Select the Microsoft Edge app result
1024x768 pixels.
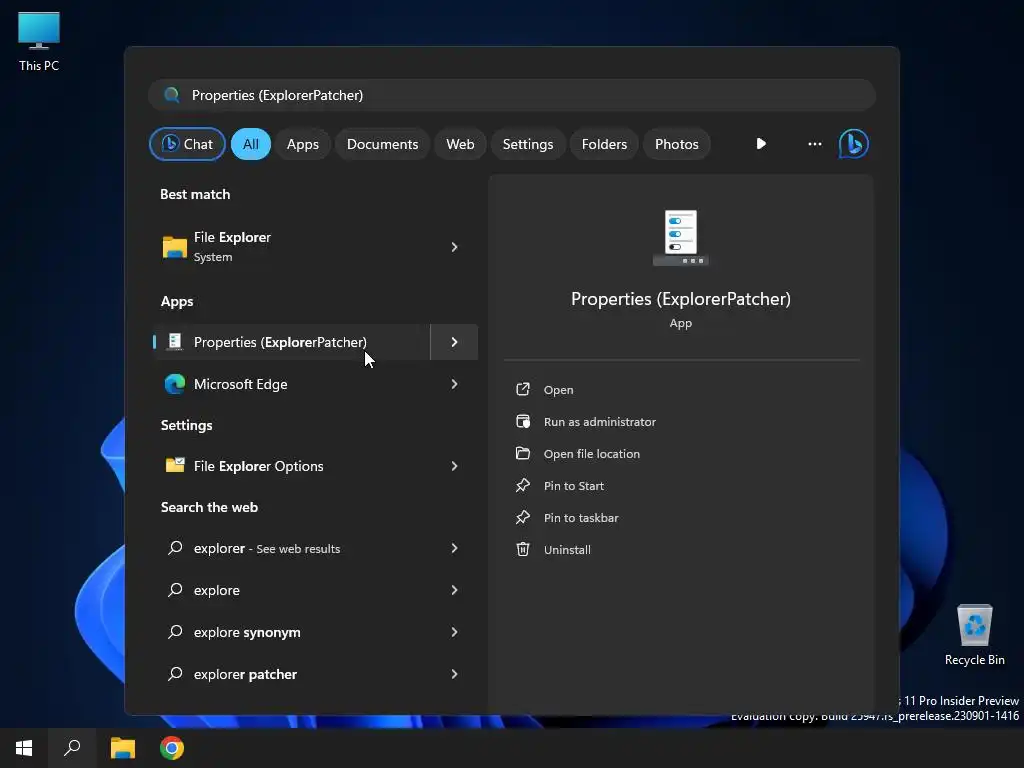coord(315,384)
